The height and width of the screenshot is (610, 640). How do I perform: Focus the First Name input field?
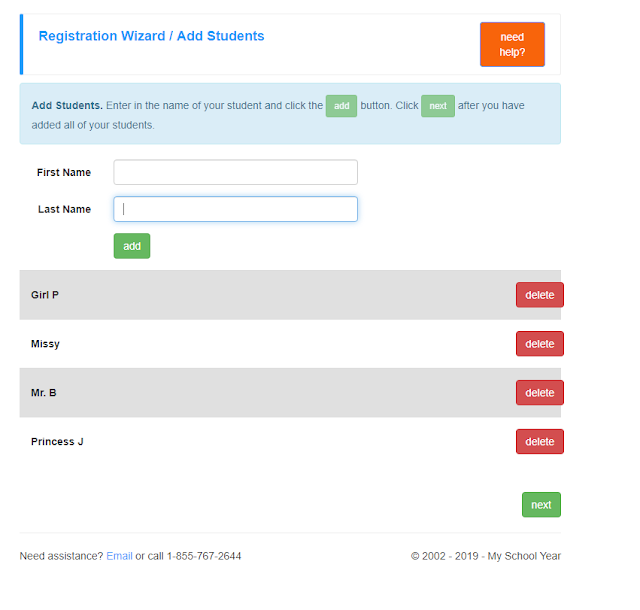236,172
